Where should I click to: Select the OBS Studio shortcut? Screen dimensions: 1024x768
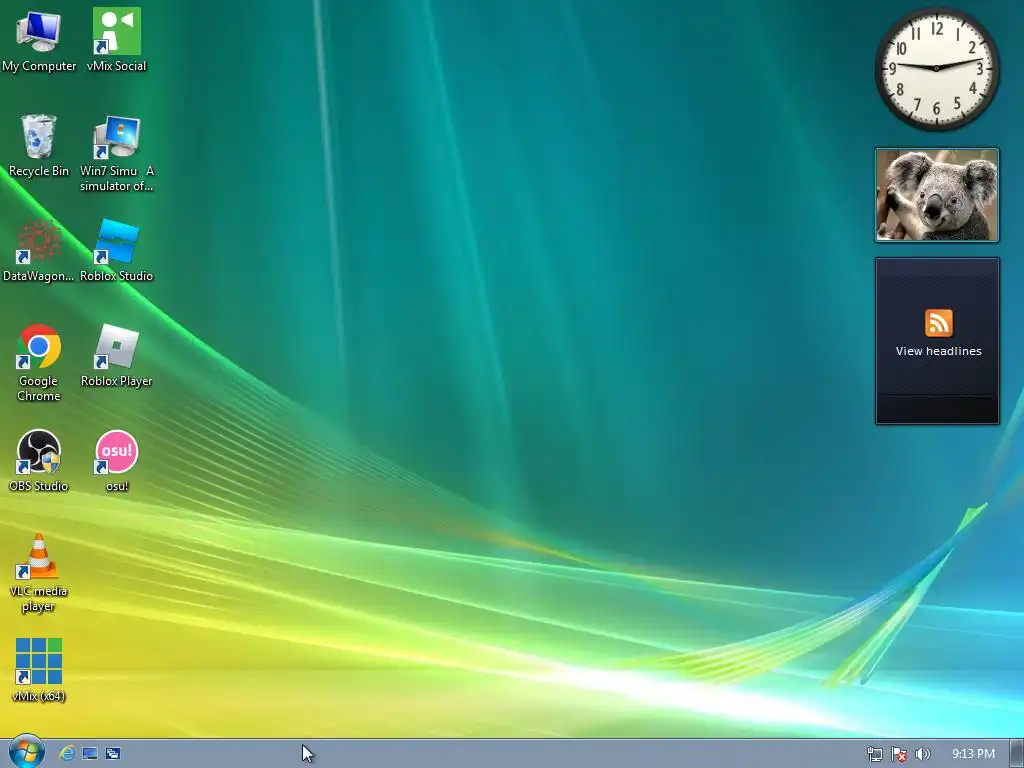click(39, 460)
